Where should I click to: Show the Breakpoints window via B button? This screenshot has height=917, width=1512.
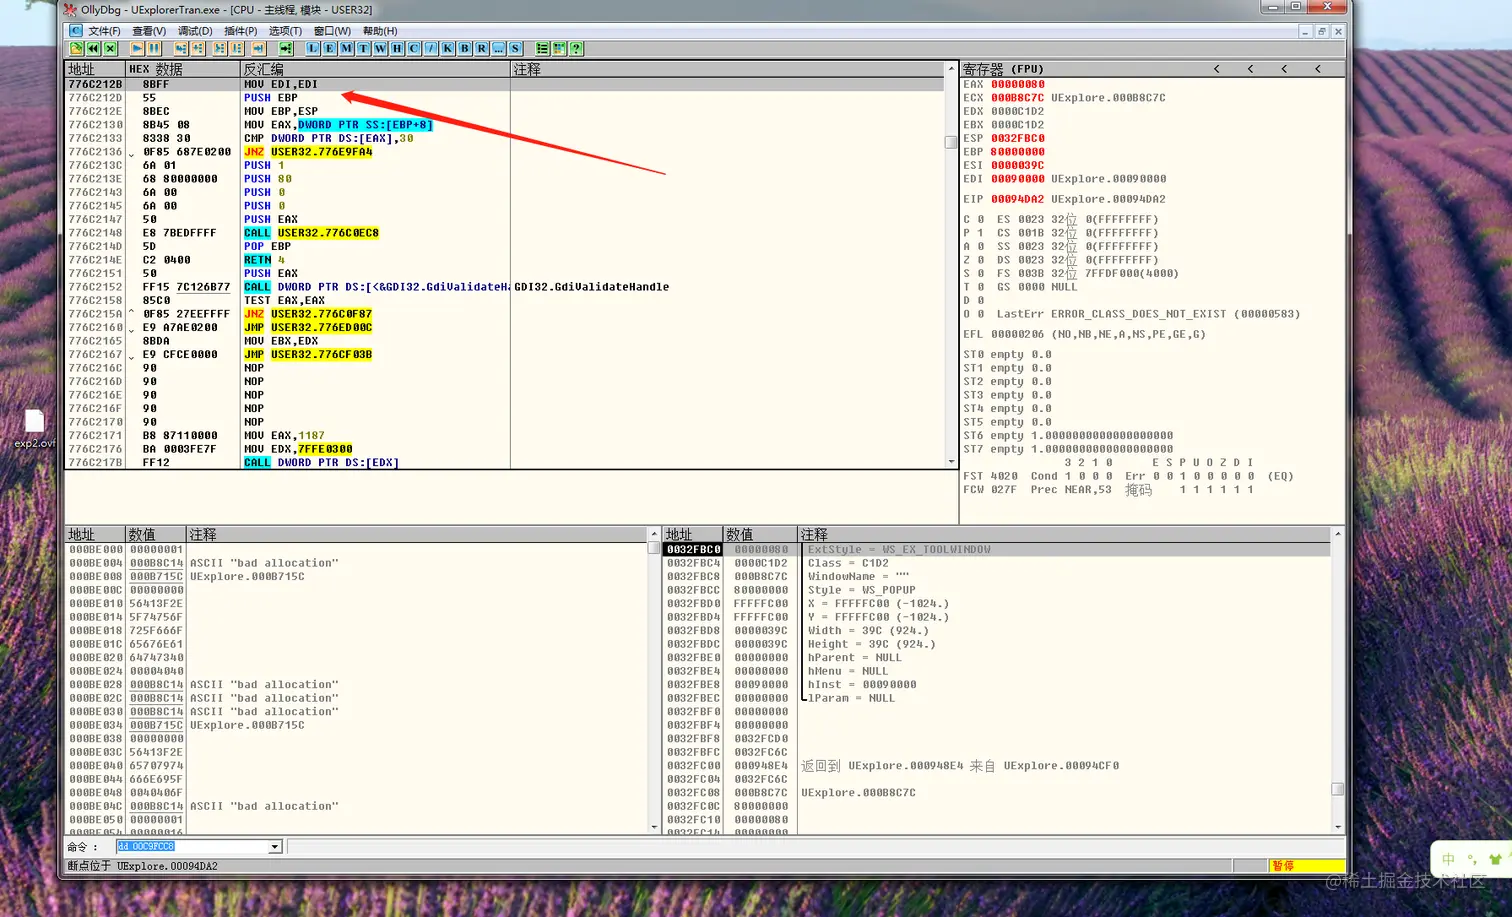point(464,48)
